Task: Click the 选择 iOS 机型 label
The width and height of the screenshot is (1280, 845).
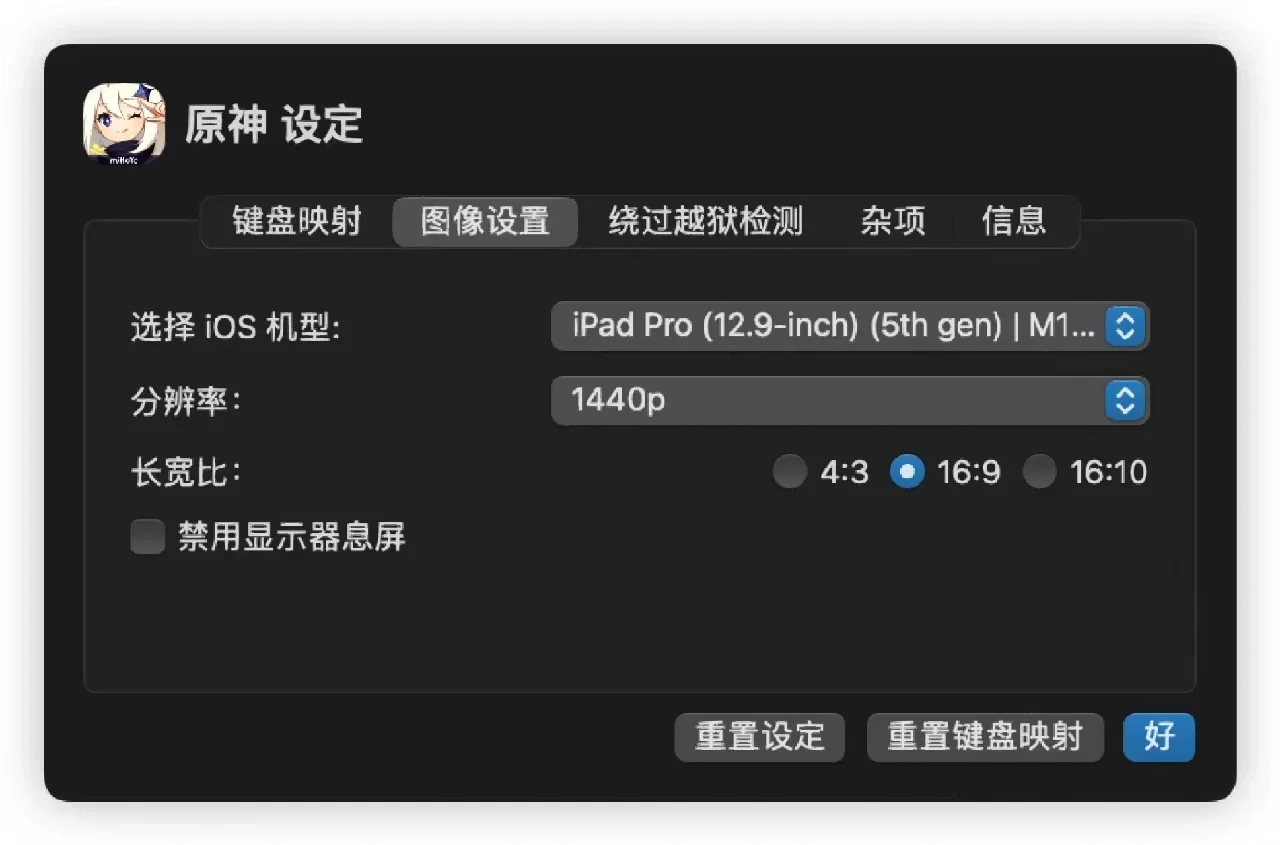Action: pyautogui.click(x=235, y=327)
